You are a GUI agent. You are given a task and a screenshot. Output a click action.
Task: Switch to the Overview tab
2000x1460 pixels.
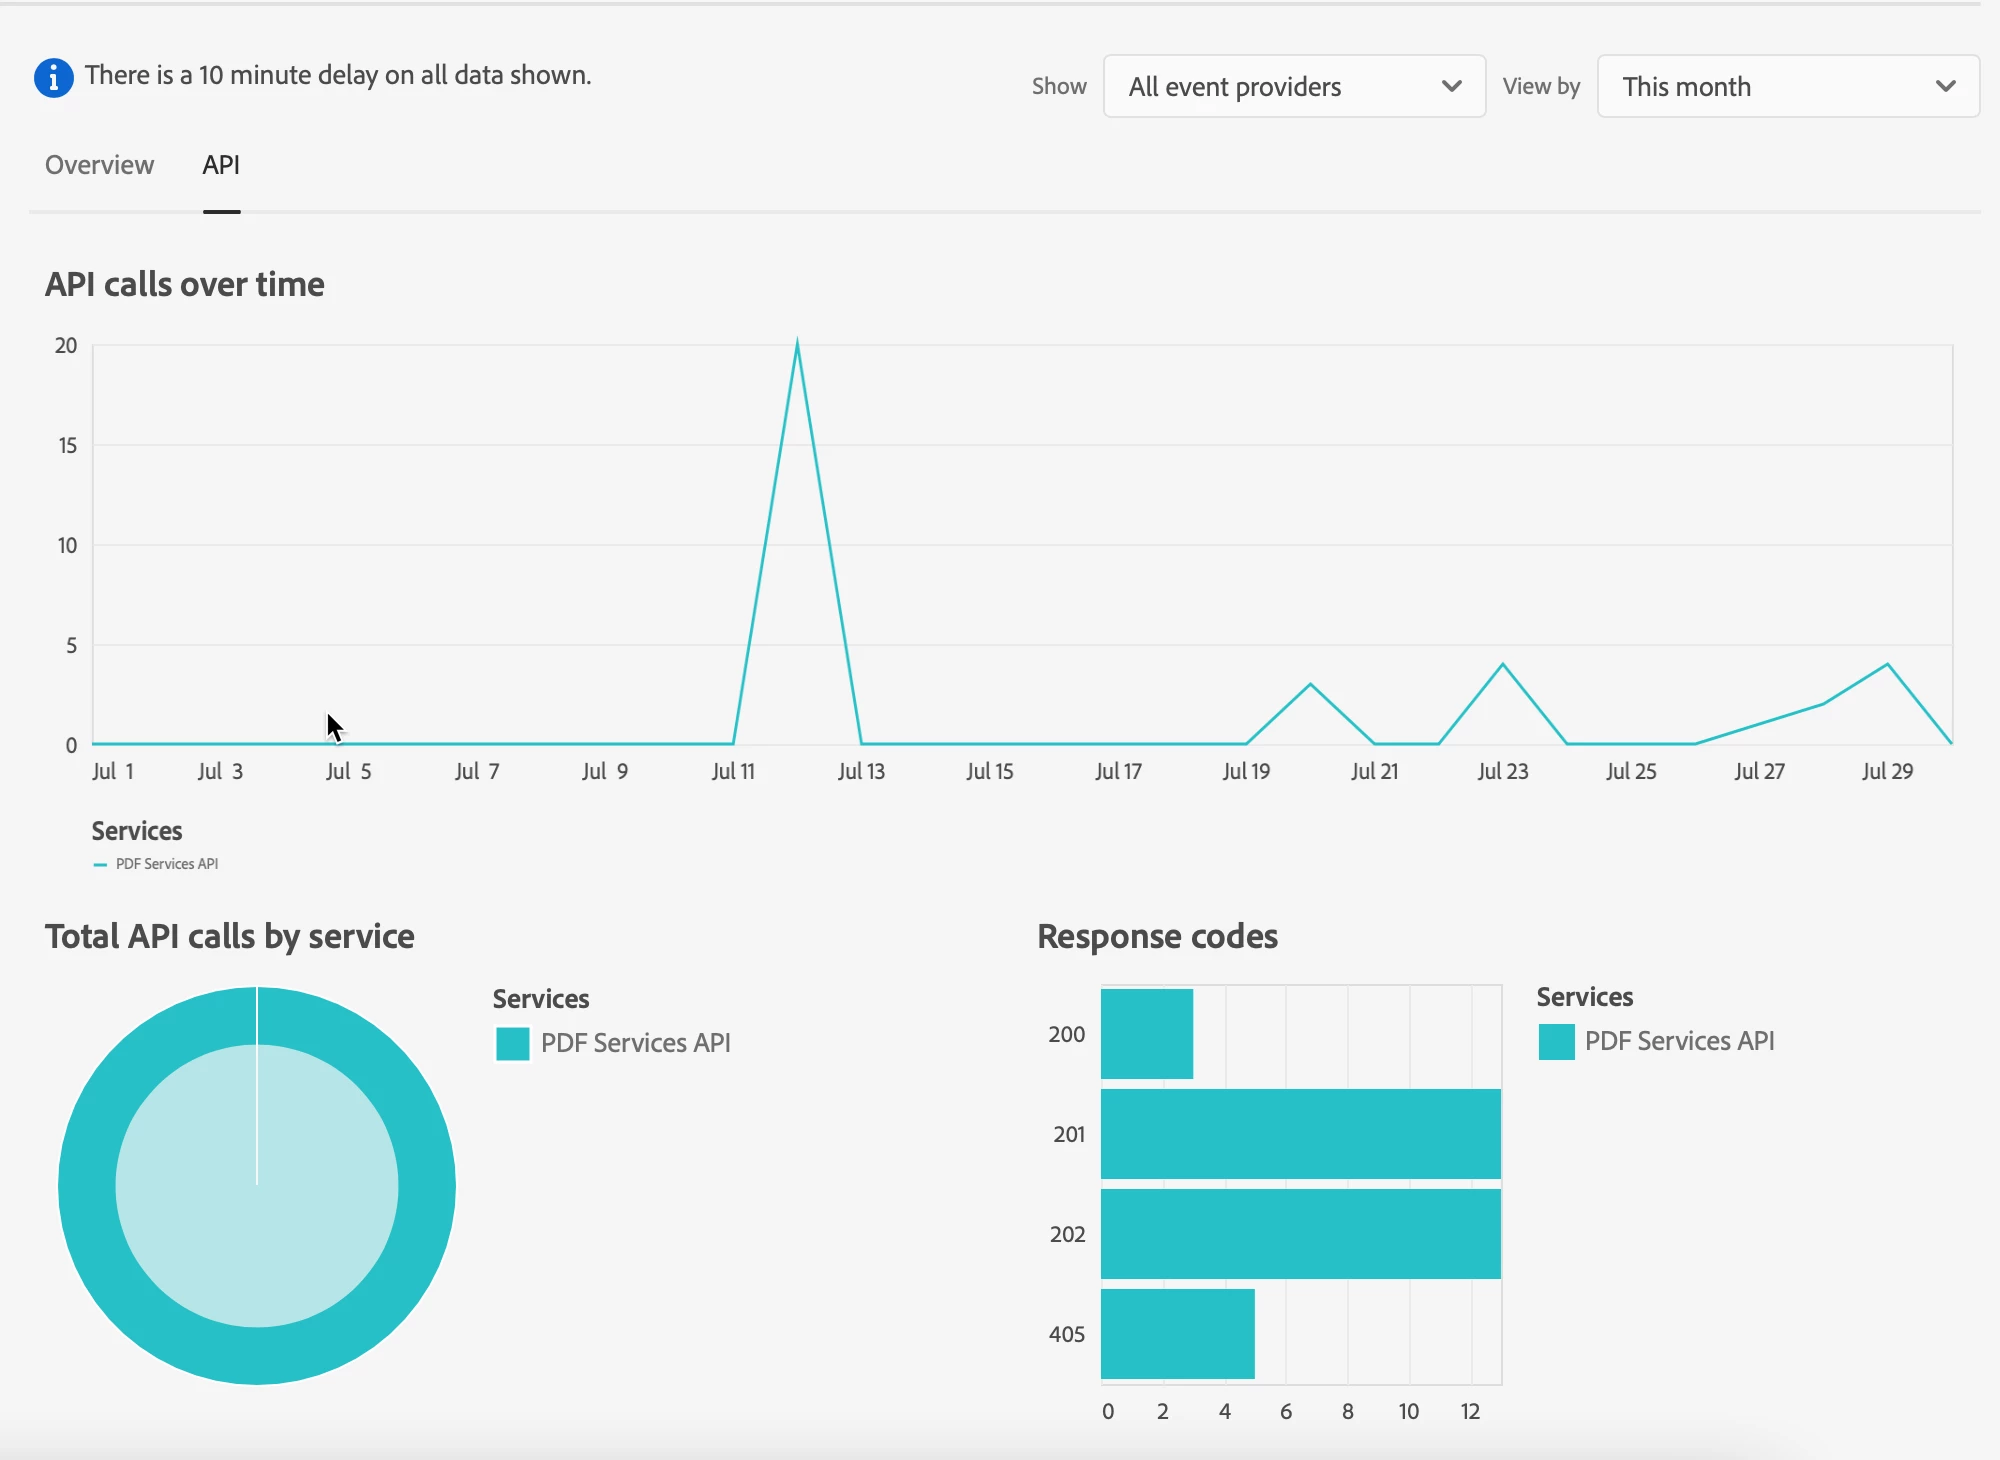click(99, 165)
